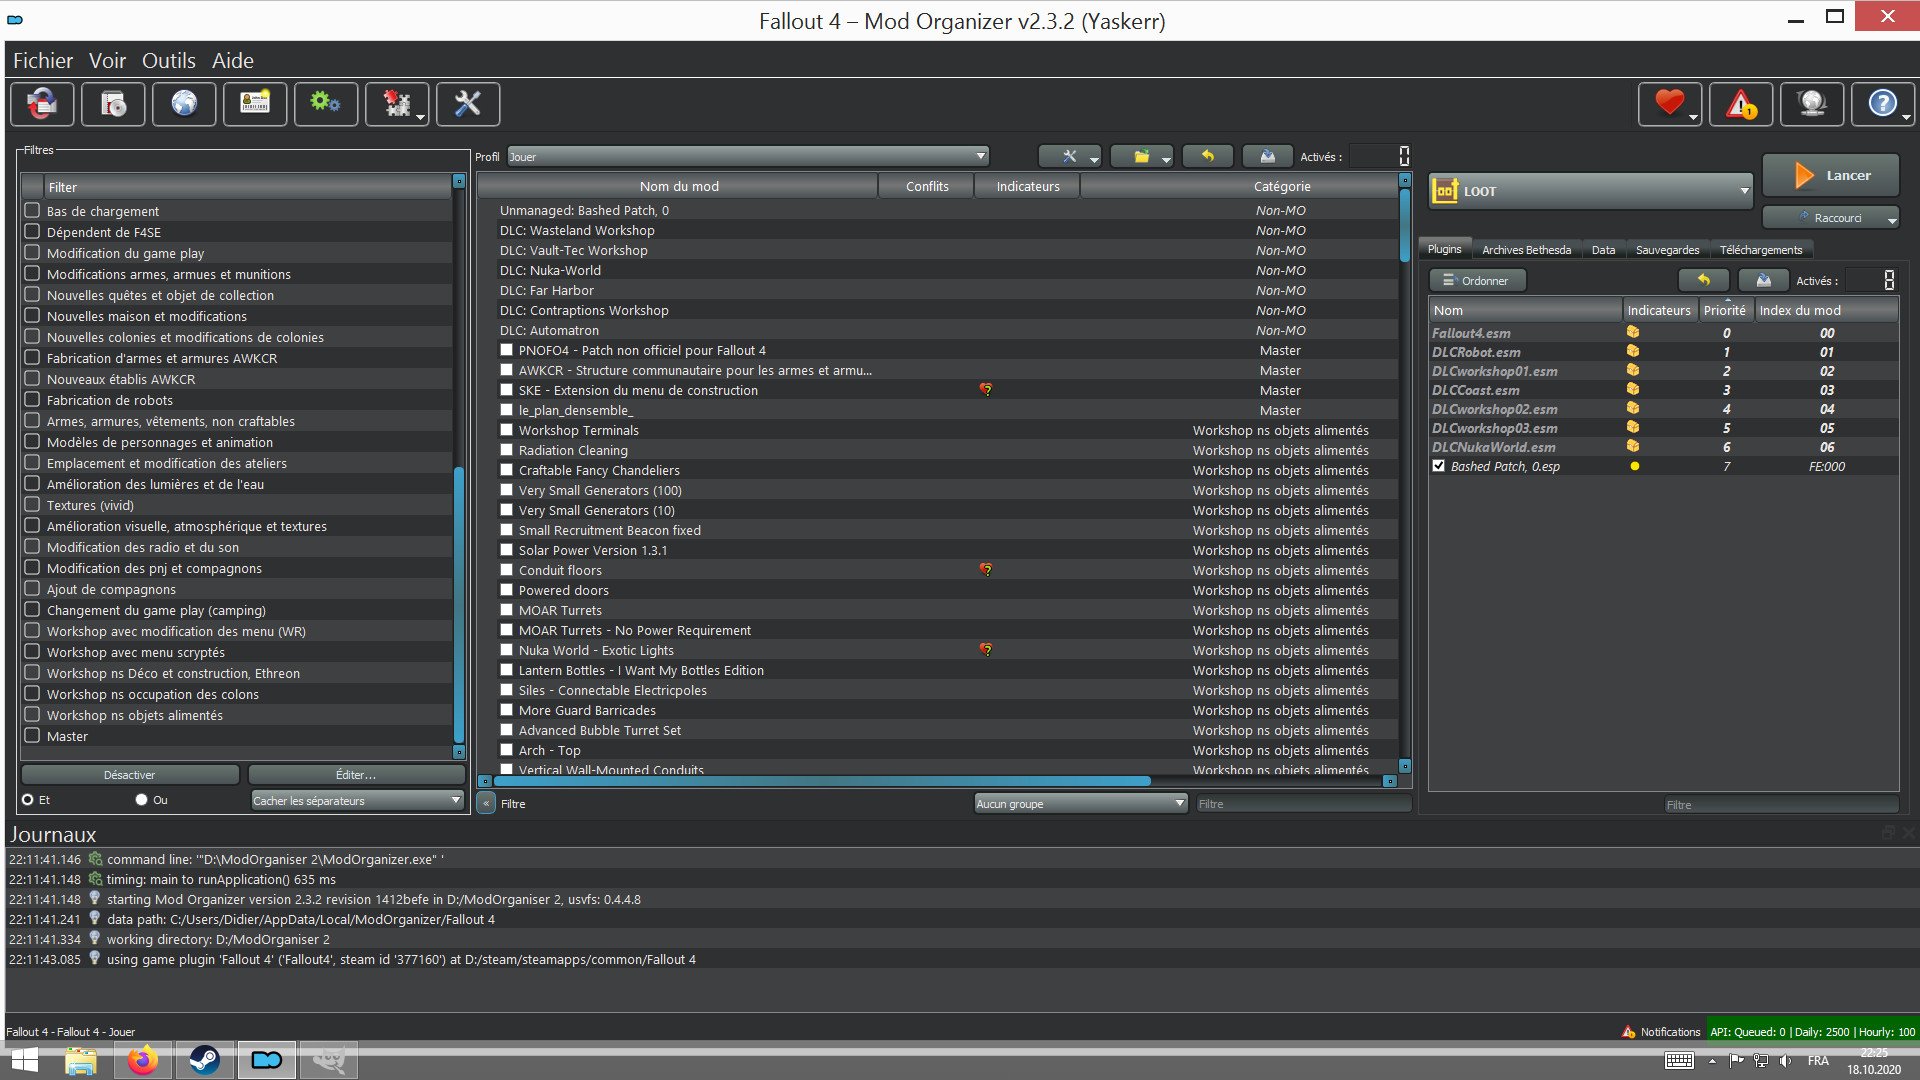This screenshot has height=1080, width=1920.
Task: Open the Fichier menu
Action: click(x=42, y=61)
